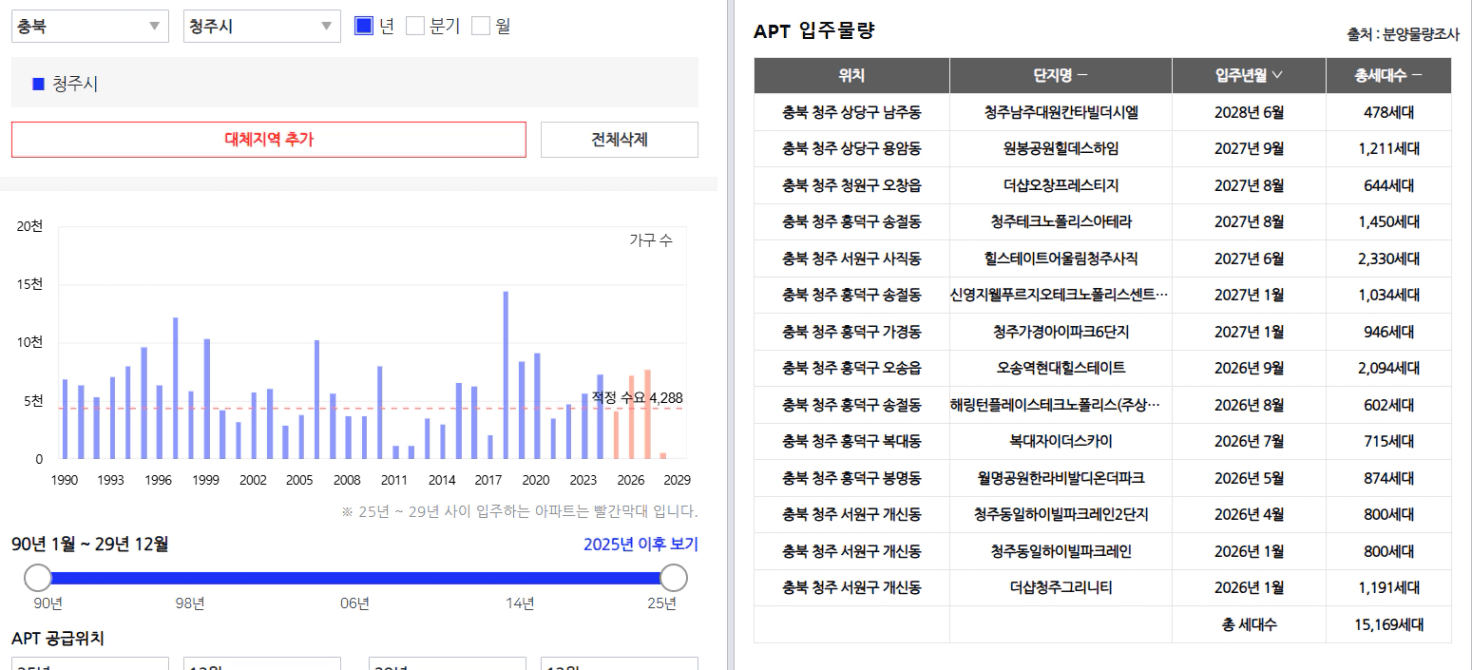The height and width of the screenshot is (670, 1472).
Task: Select the 청주남주대원칸타빌더시엘 row
Action: tap(1102, 113)
